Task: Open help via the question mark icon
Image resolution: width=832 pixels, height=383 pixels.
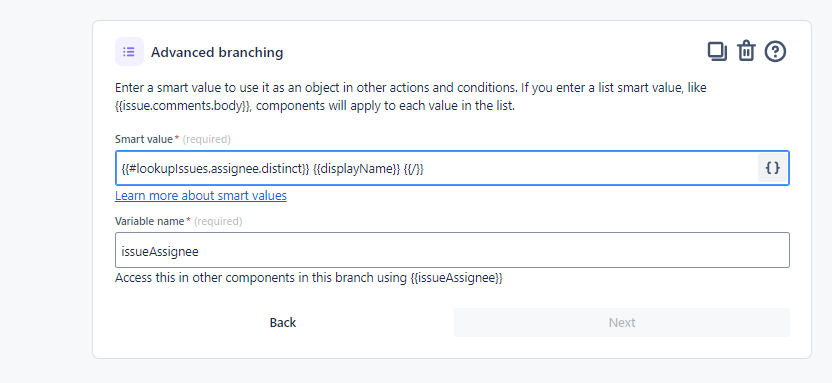Action: coord(775,51)
